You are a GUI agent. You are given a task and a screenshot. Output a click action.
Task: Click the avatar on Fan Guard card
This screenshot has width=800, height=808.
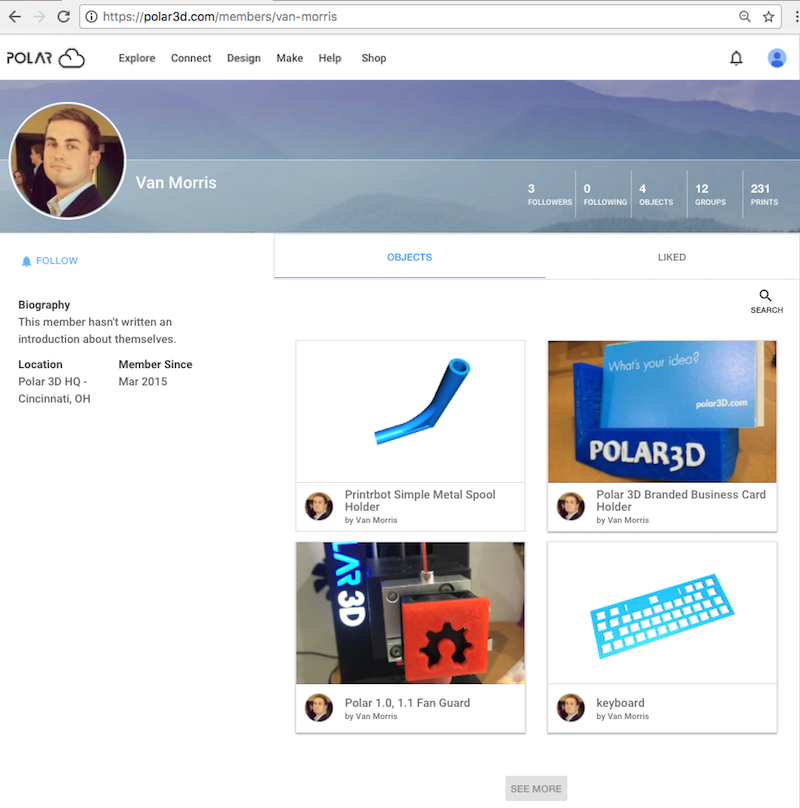[319, 708]
